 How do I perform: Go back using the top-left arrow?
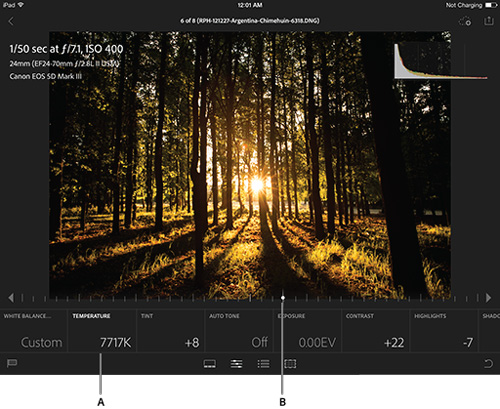(x=11, y=21)
